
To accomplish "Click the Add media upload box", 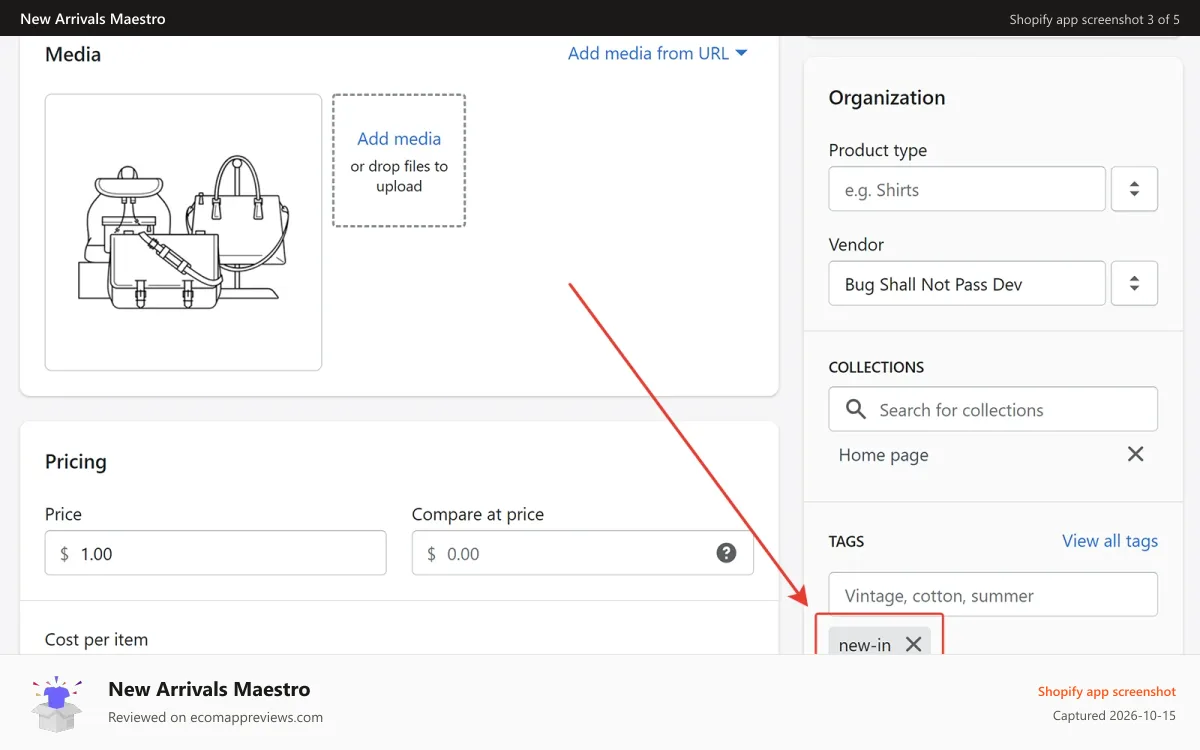I will coord(399,160).
